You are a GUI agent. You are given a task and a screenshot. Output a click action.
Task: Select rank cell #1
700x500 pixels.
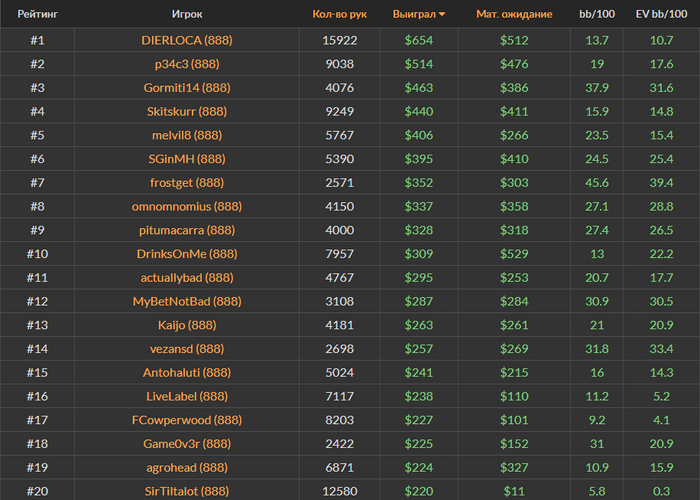click(38, 40)
